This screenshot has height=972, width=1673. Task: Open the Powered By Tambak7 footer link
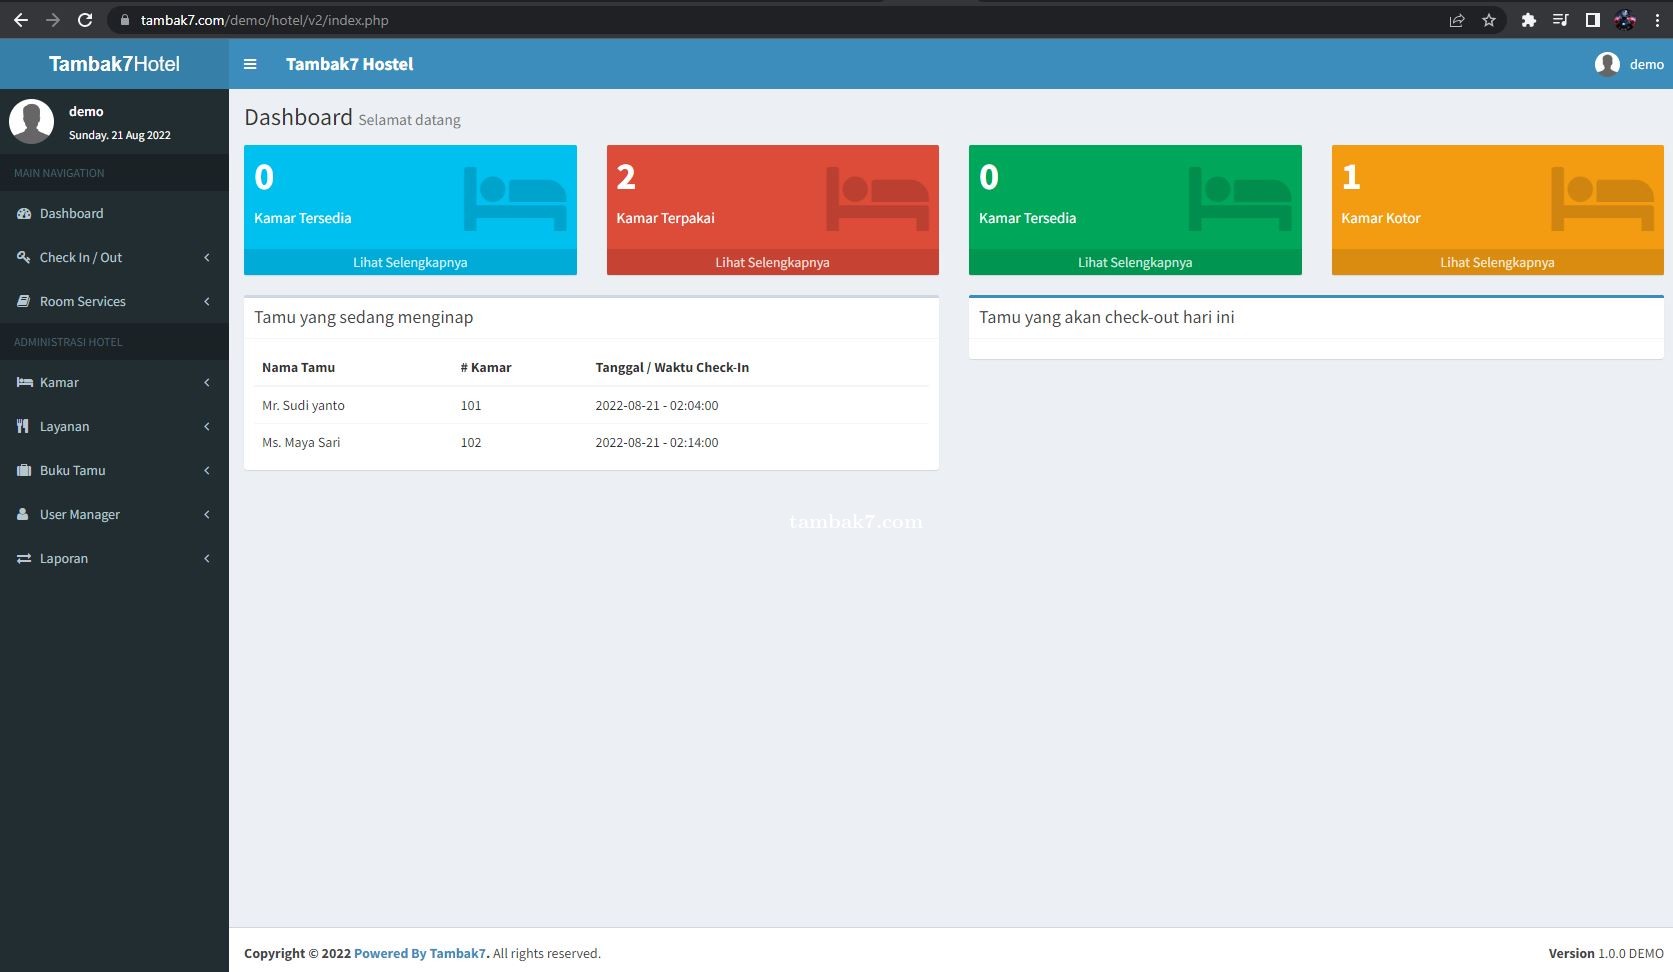coord(420,953)
